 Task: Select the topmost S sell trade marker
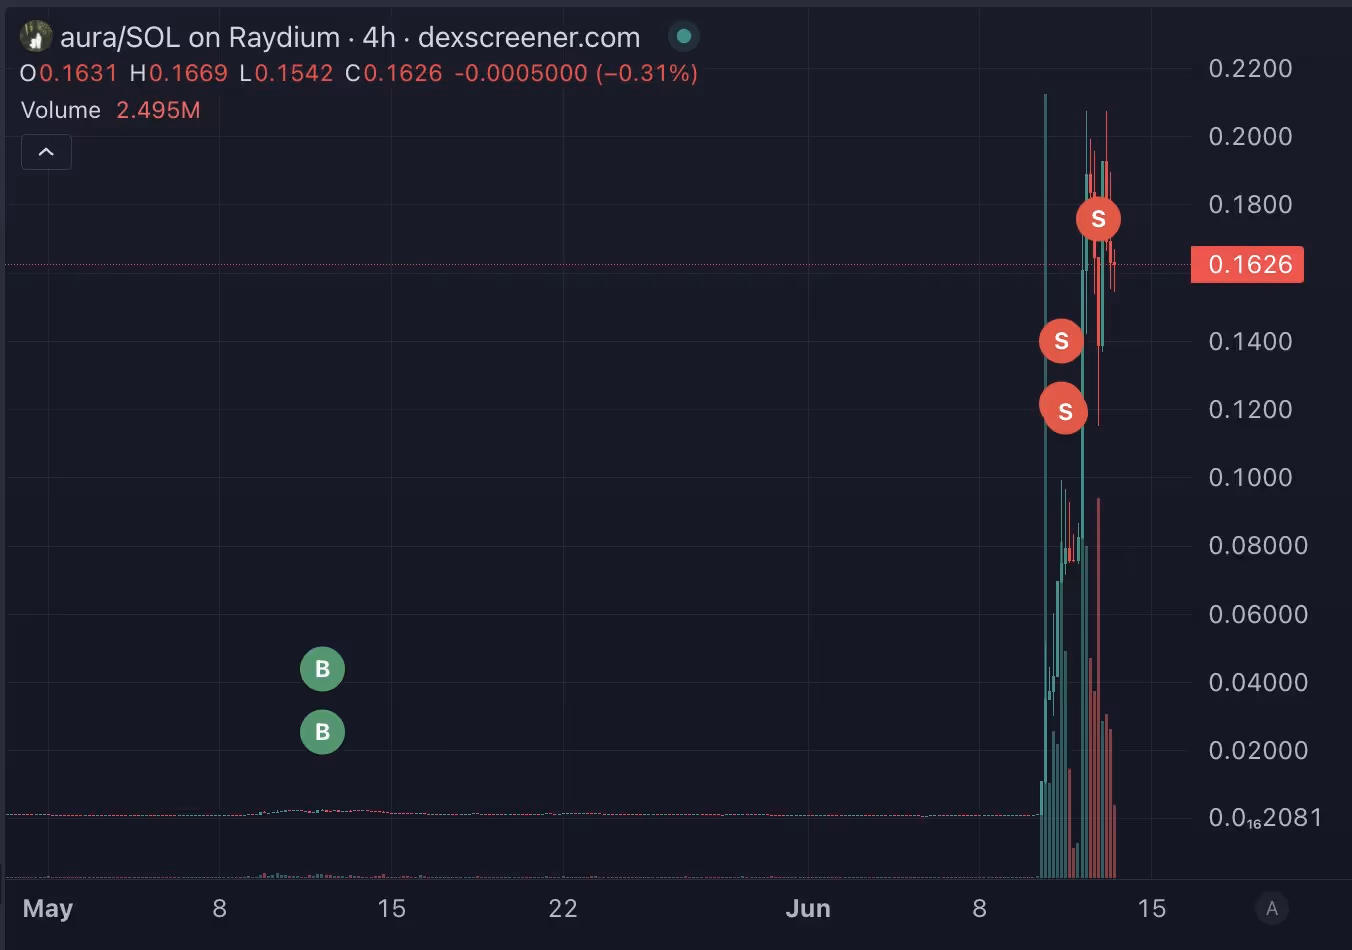(1098, 219)
